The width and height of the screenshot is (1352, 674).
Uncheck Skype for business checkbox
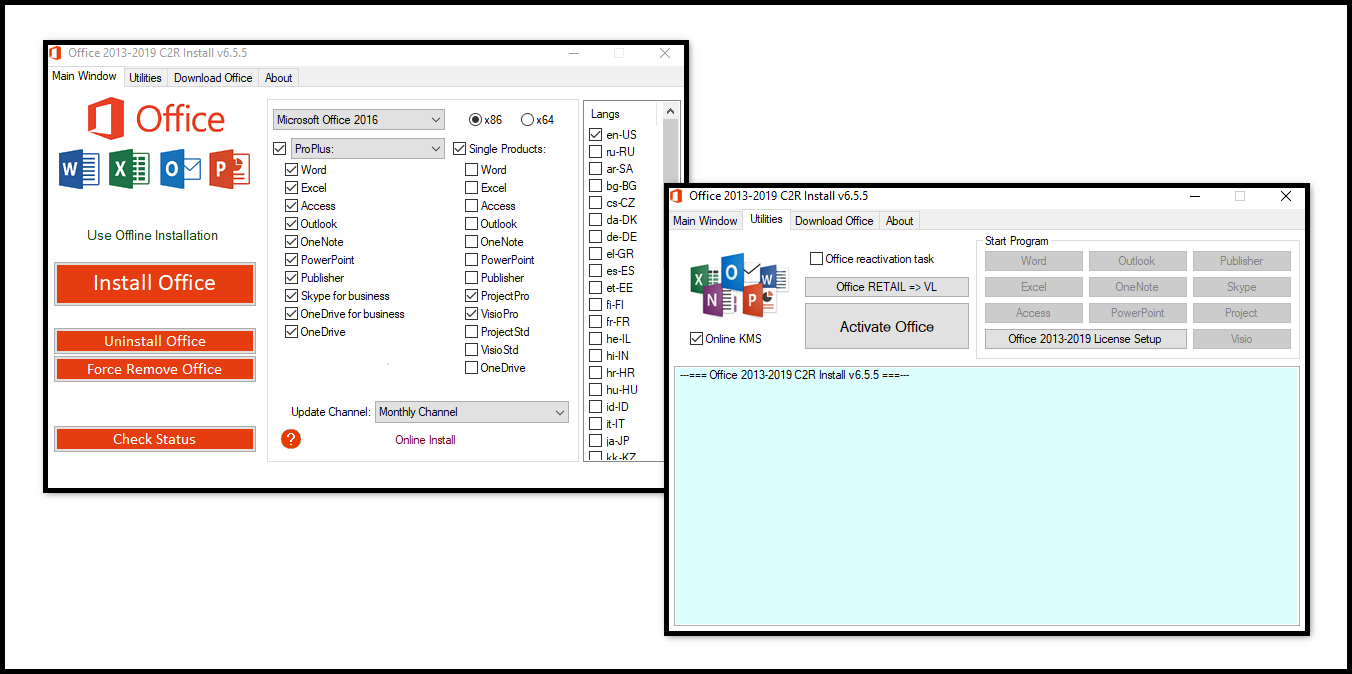pyautogui.click(x=291, y=296)
